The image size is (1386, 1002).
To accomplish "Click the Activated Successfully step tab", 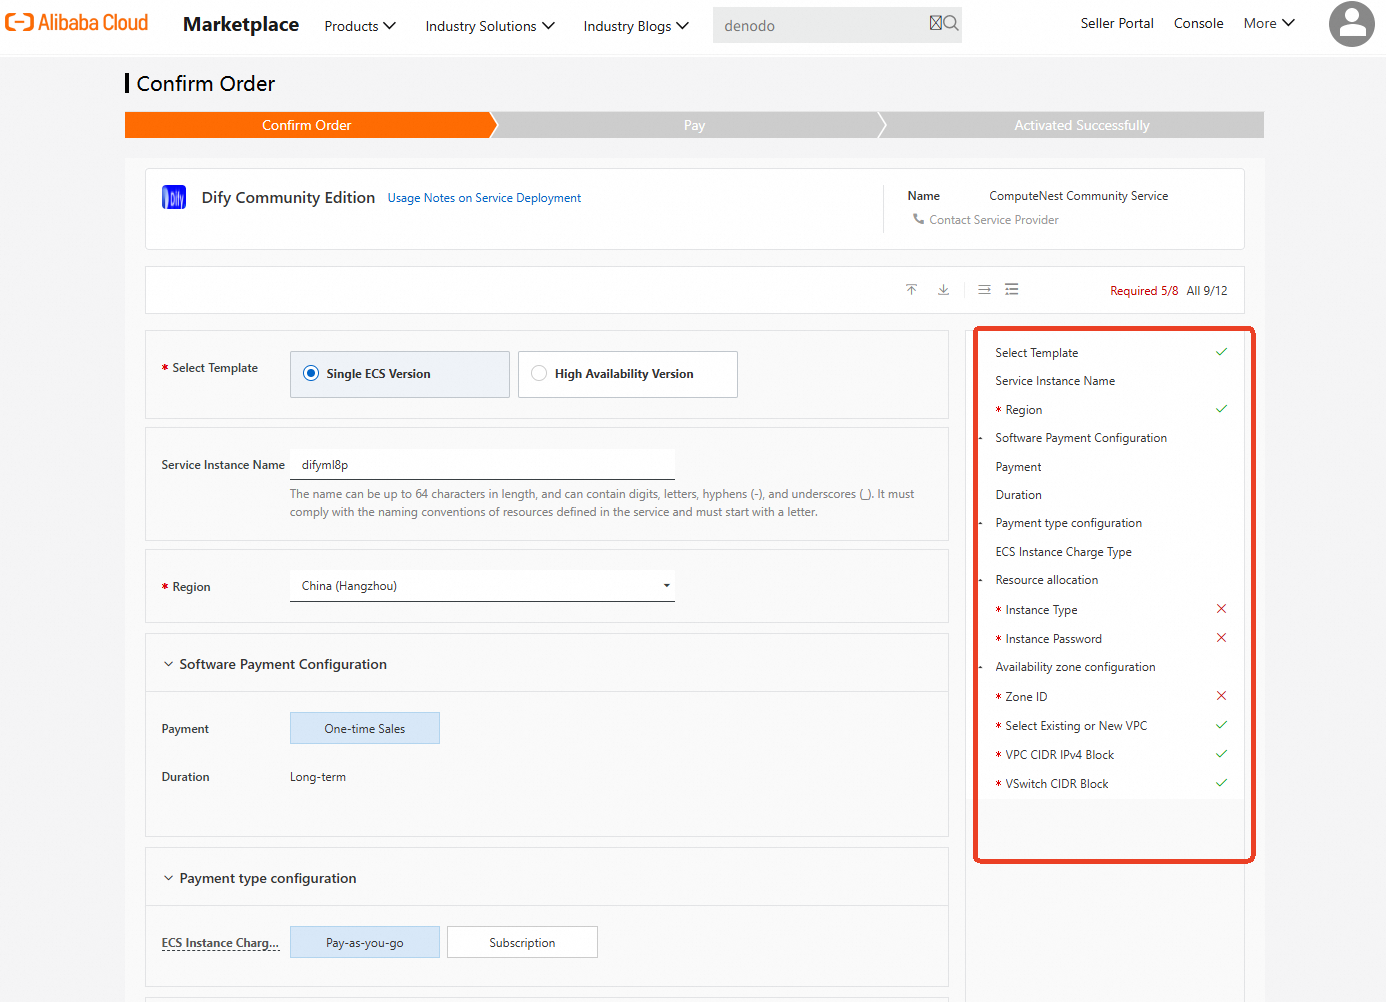I will coord(1081,125).
